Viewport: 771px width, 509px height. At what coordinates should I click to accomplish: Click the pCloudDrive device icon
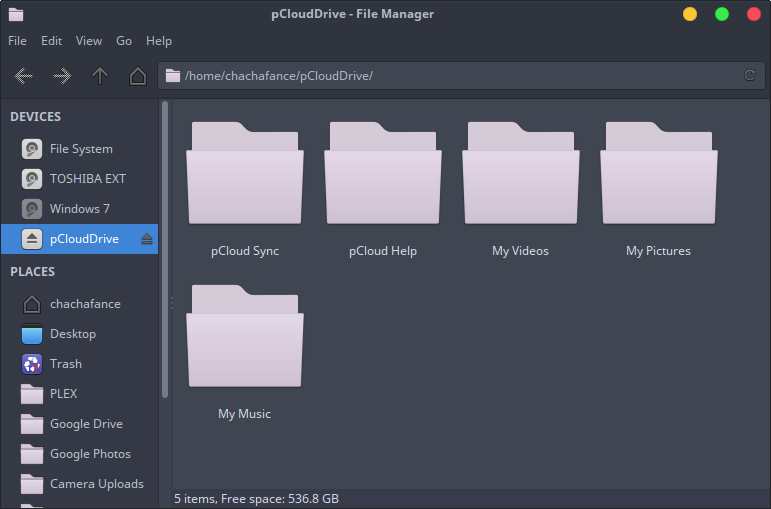click(32, 239)
